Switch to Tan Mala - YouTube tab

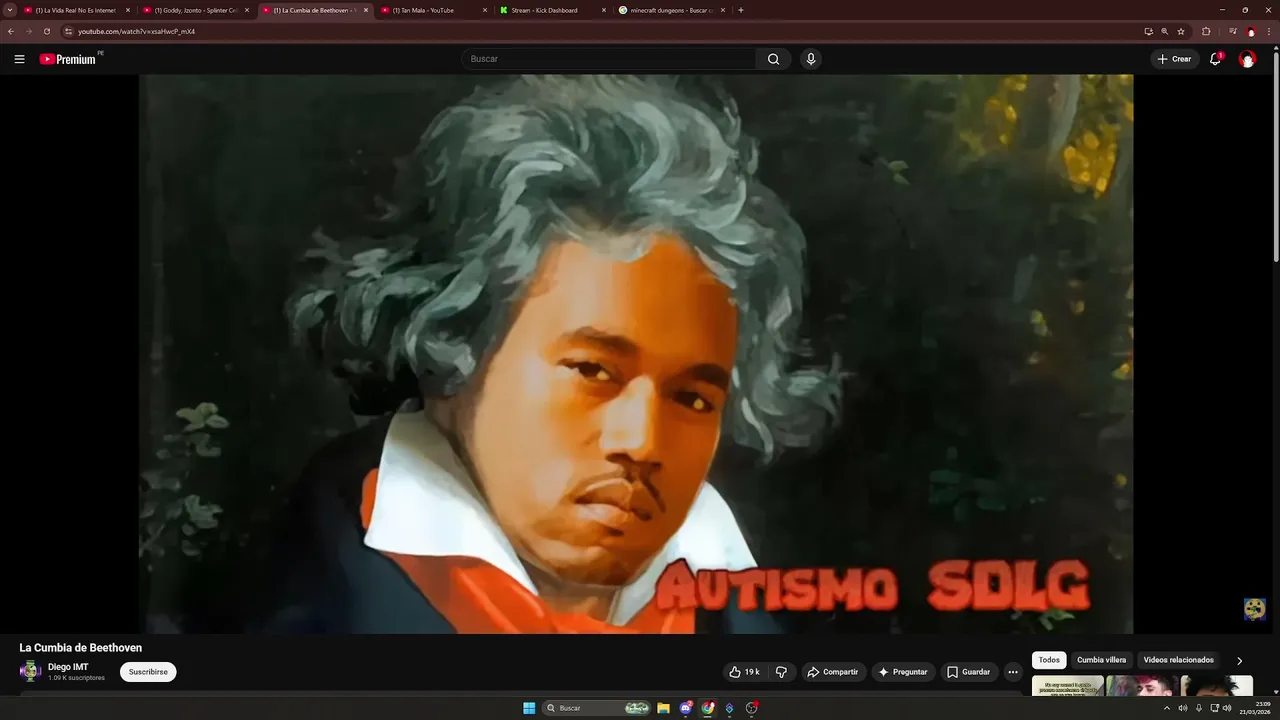click(432, 10)
